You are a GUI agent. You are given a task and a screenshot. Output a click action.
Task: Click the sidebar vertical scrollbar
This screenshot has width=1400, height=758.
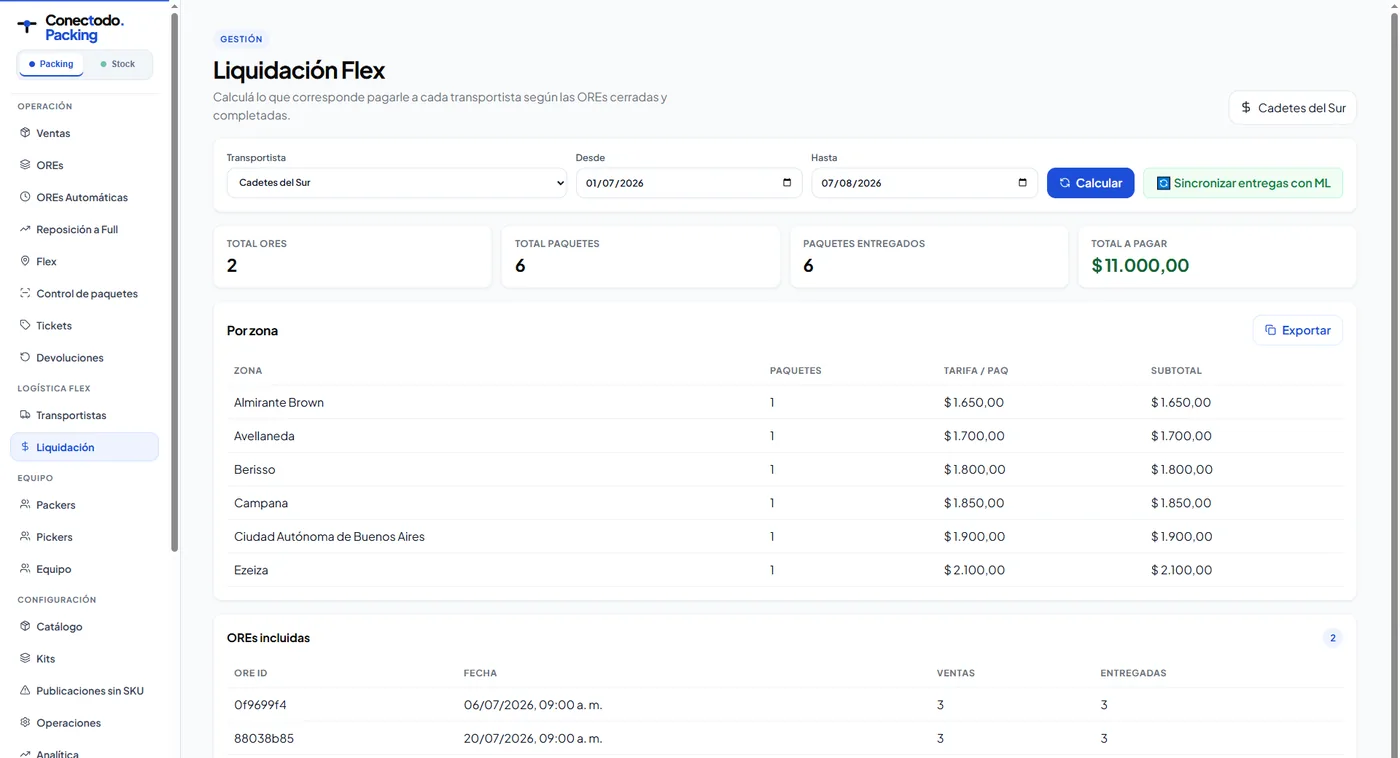click(175, 280)
